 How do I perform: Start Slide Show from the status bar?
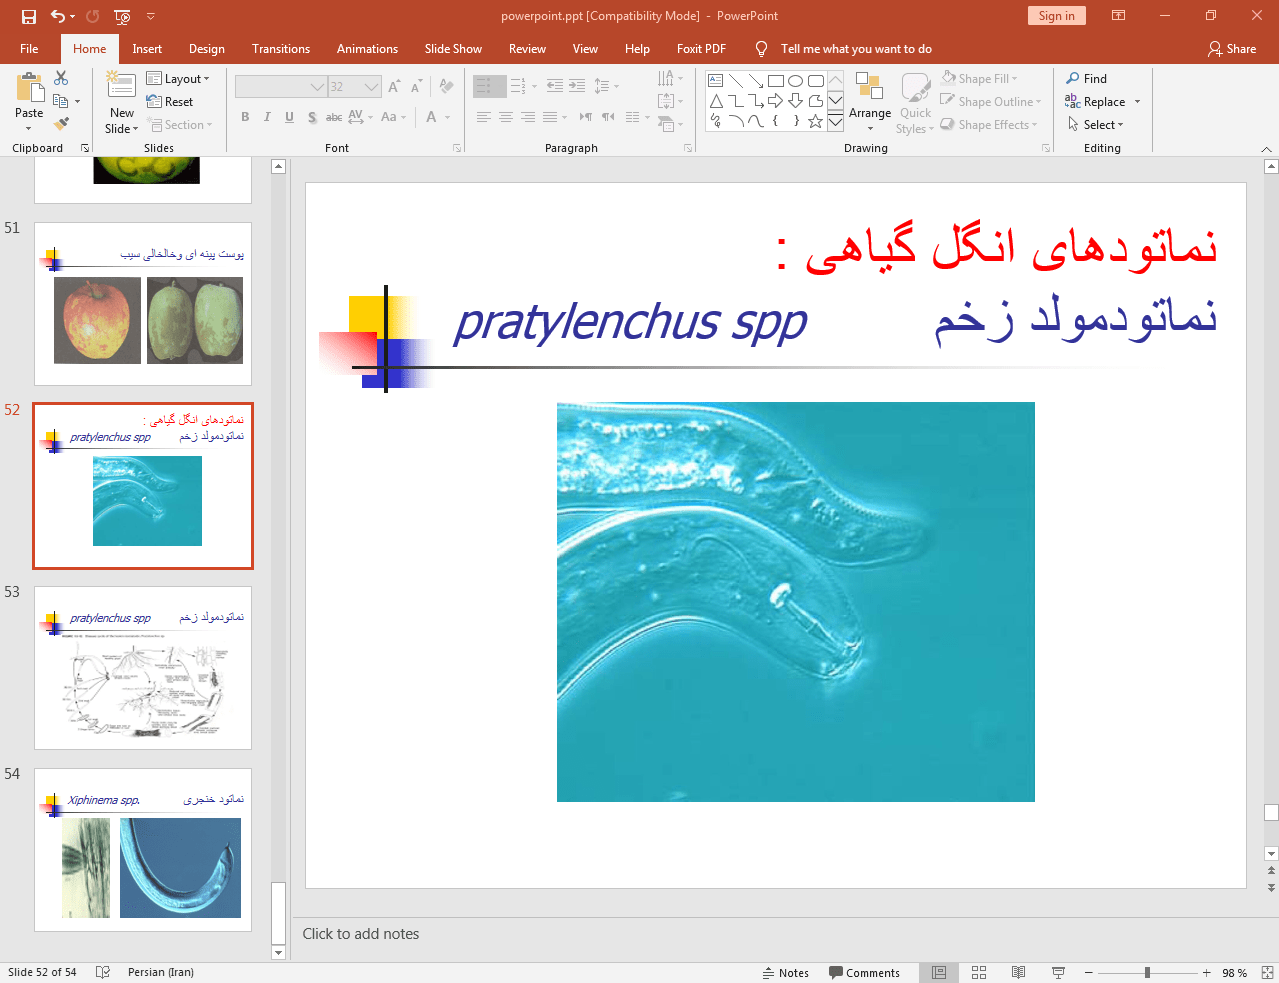1058,972
